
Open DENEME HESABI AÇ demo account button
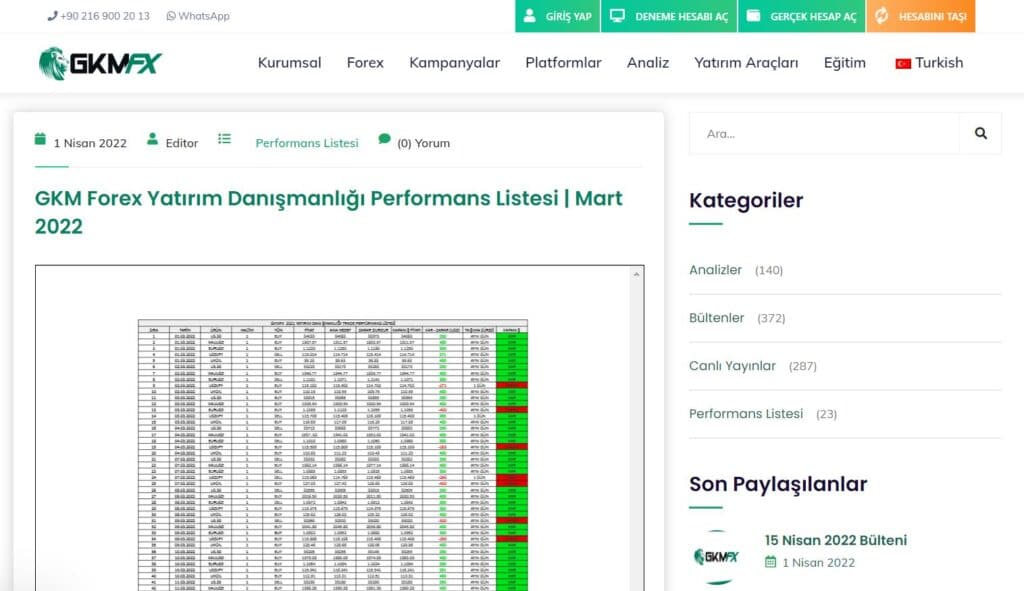coord(669,16)
